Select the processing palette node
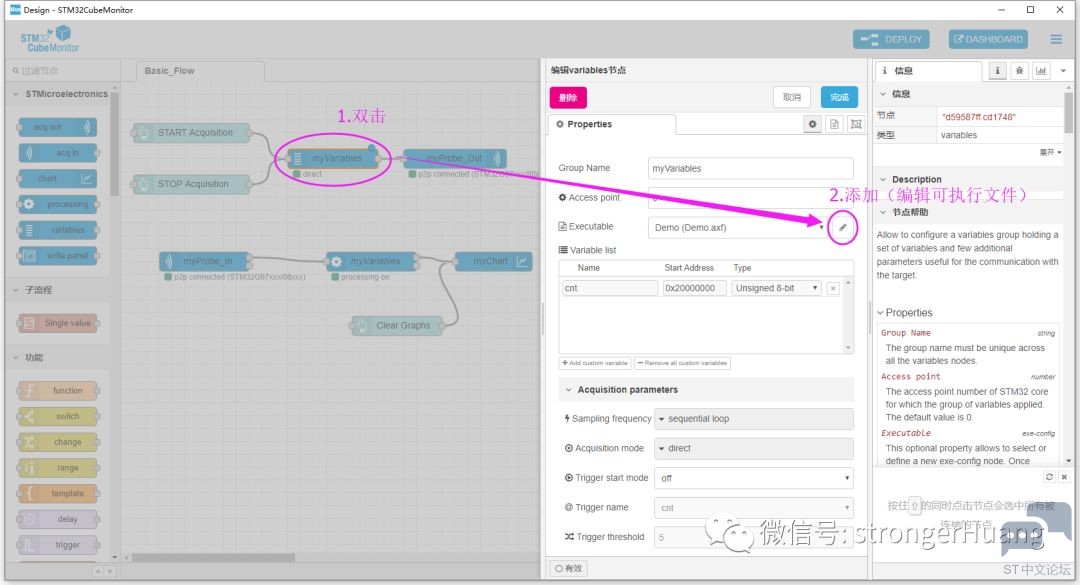The image size is (1080, 585). tap(58, 204)
